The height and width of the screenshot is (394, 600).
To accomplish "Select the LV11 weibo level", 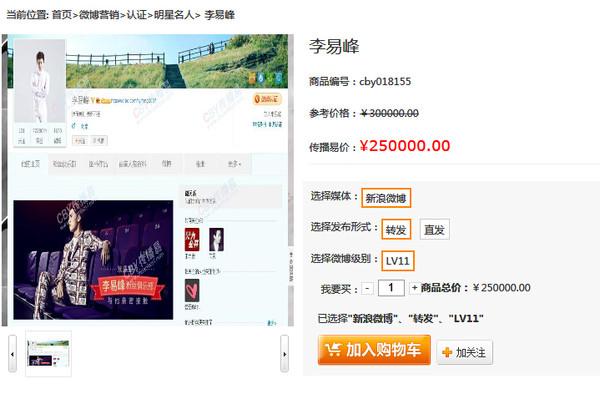I will (x=398, y=261).
